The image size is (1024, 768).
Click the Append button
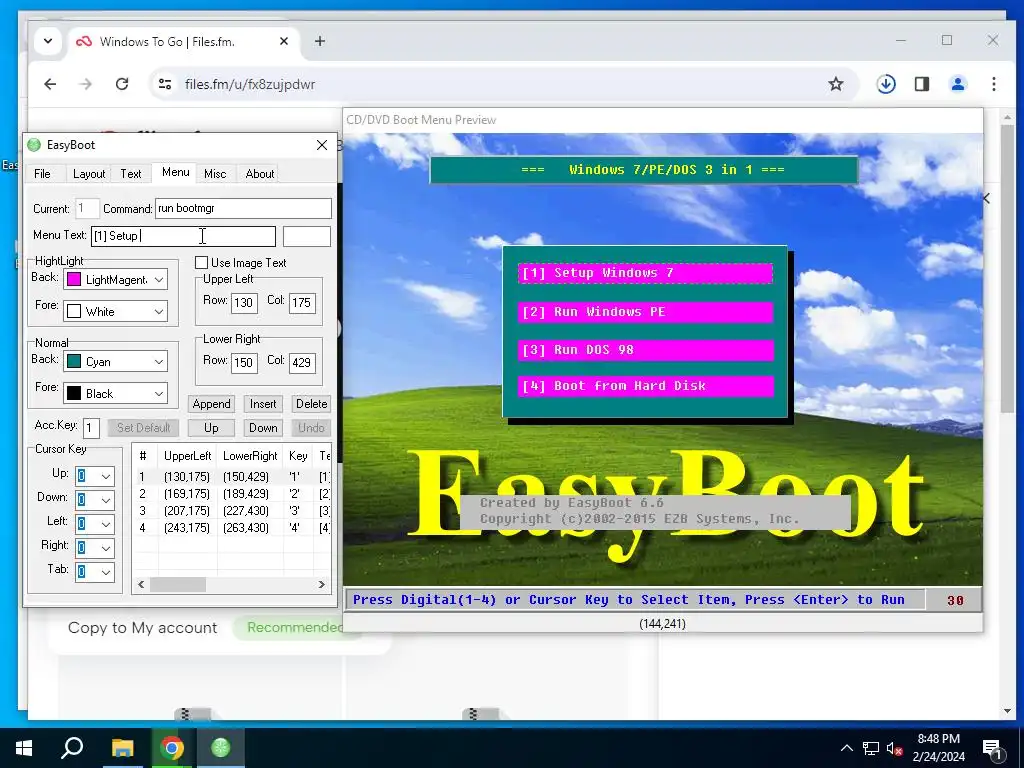[211, 404]
